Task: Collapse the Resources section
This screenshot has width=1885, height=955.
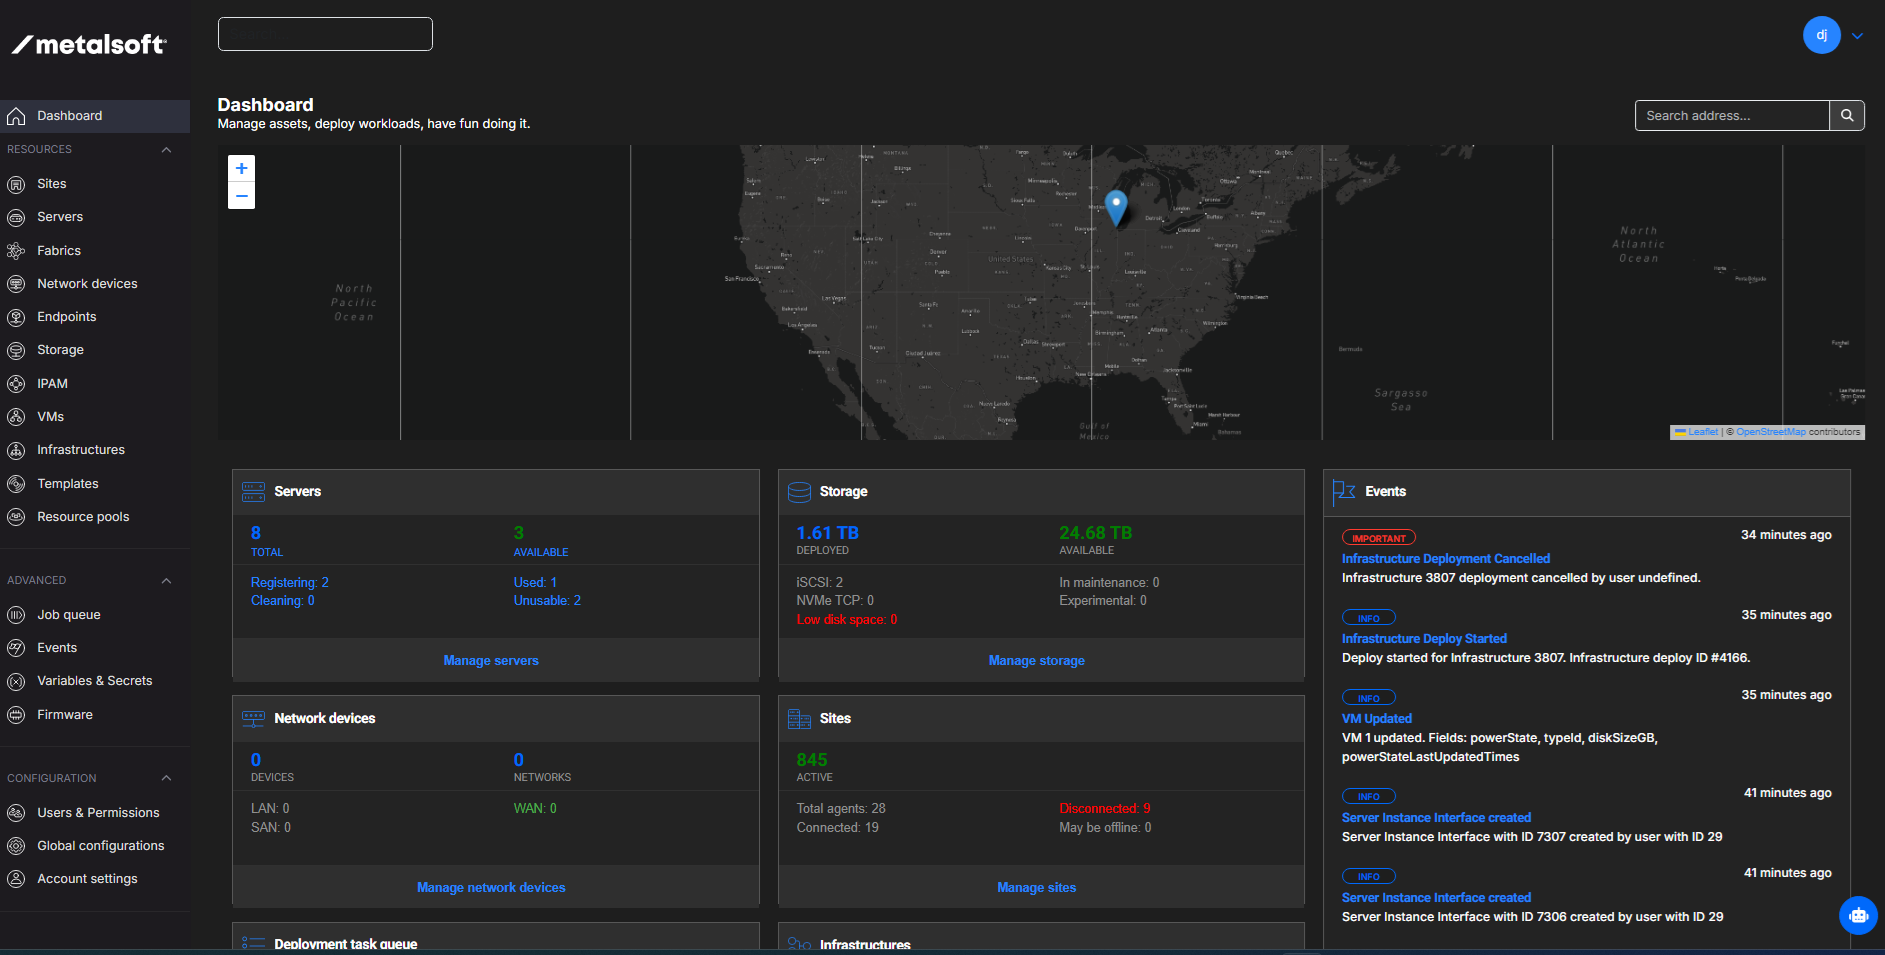Action: click(x=166, y=150)
